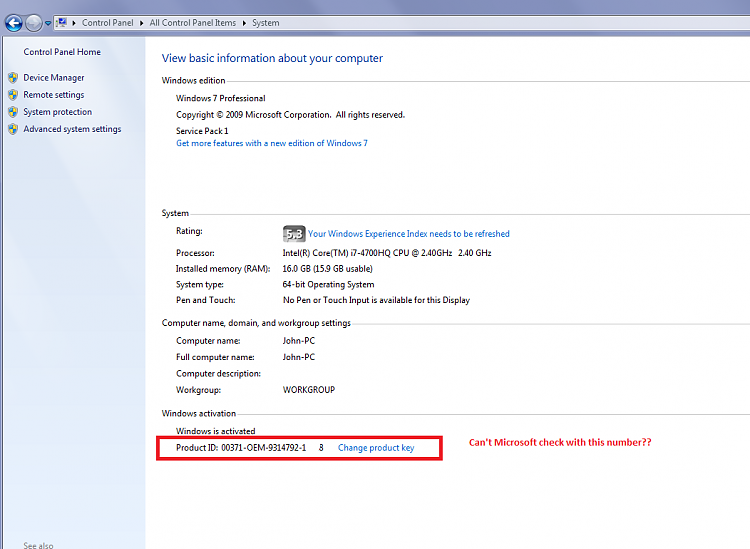This screenshot has height=549, width=750.
Task: Click the 5.3 Windows Experience rating badge
Action: click(x=294, y=234)
